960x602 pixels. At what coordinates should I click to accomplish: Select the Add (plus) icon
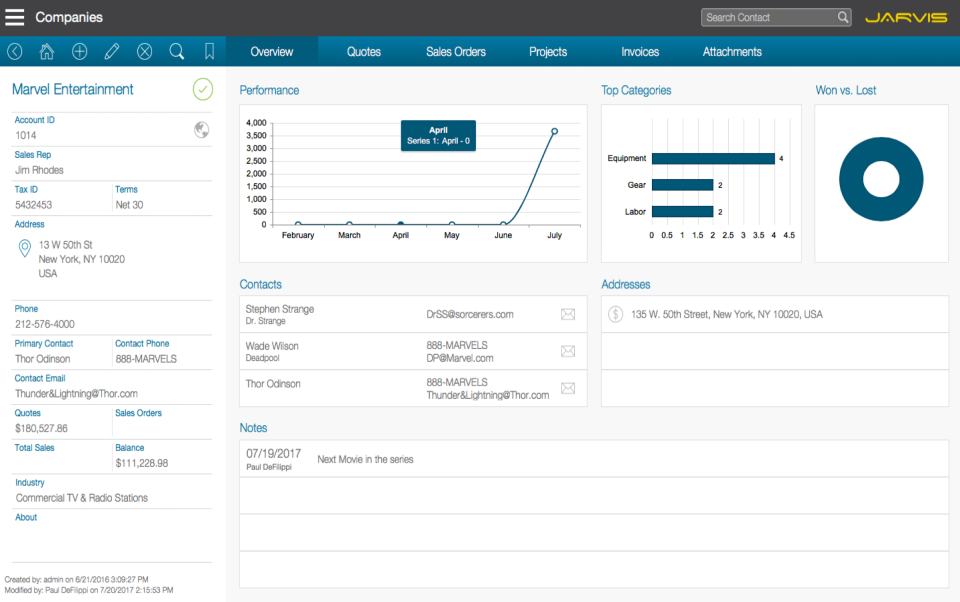click(79, 50)
